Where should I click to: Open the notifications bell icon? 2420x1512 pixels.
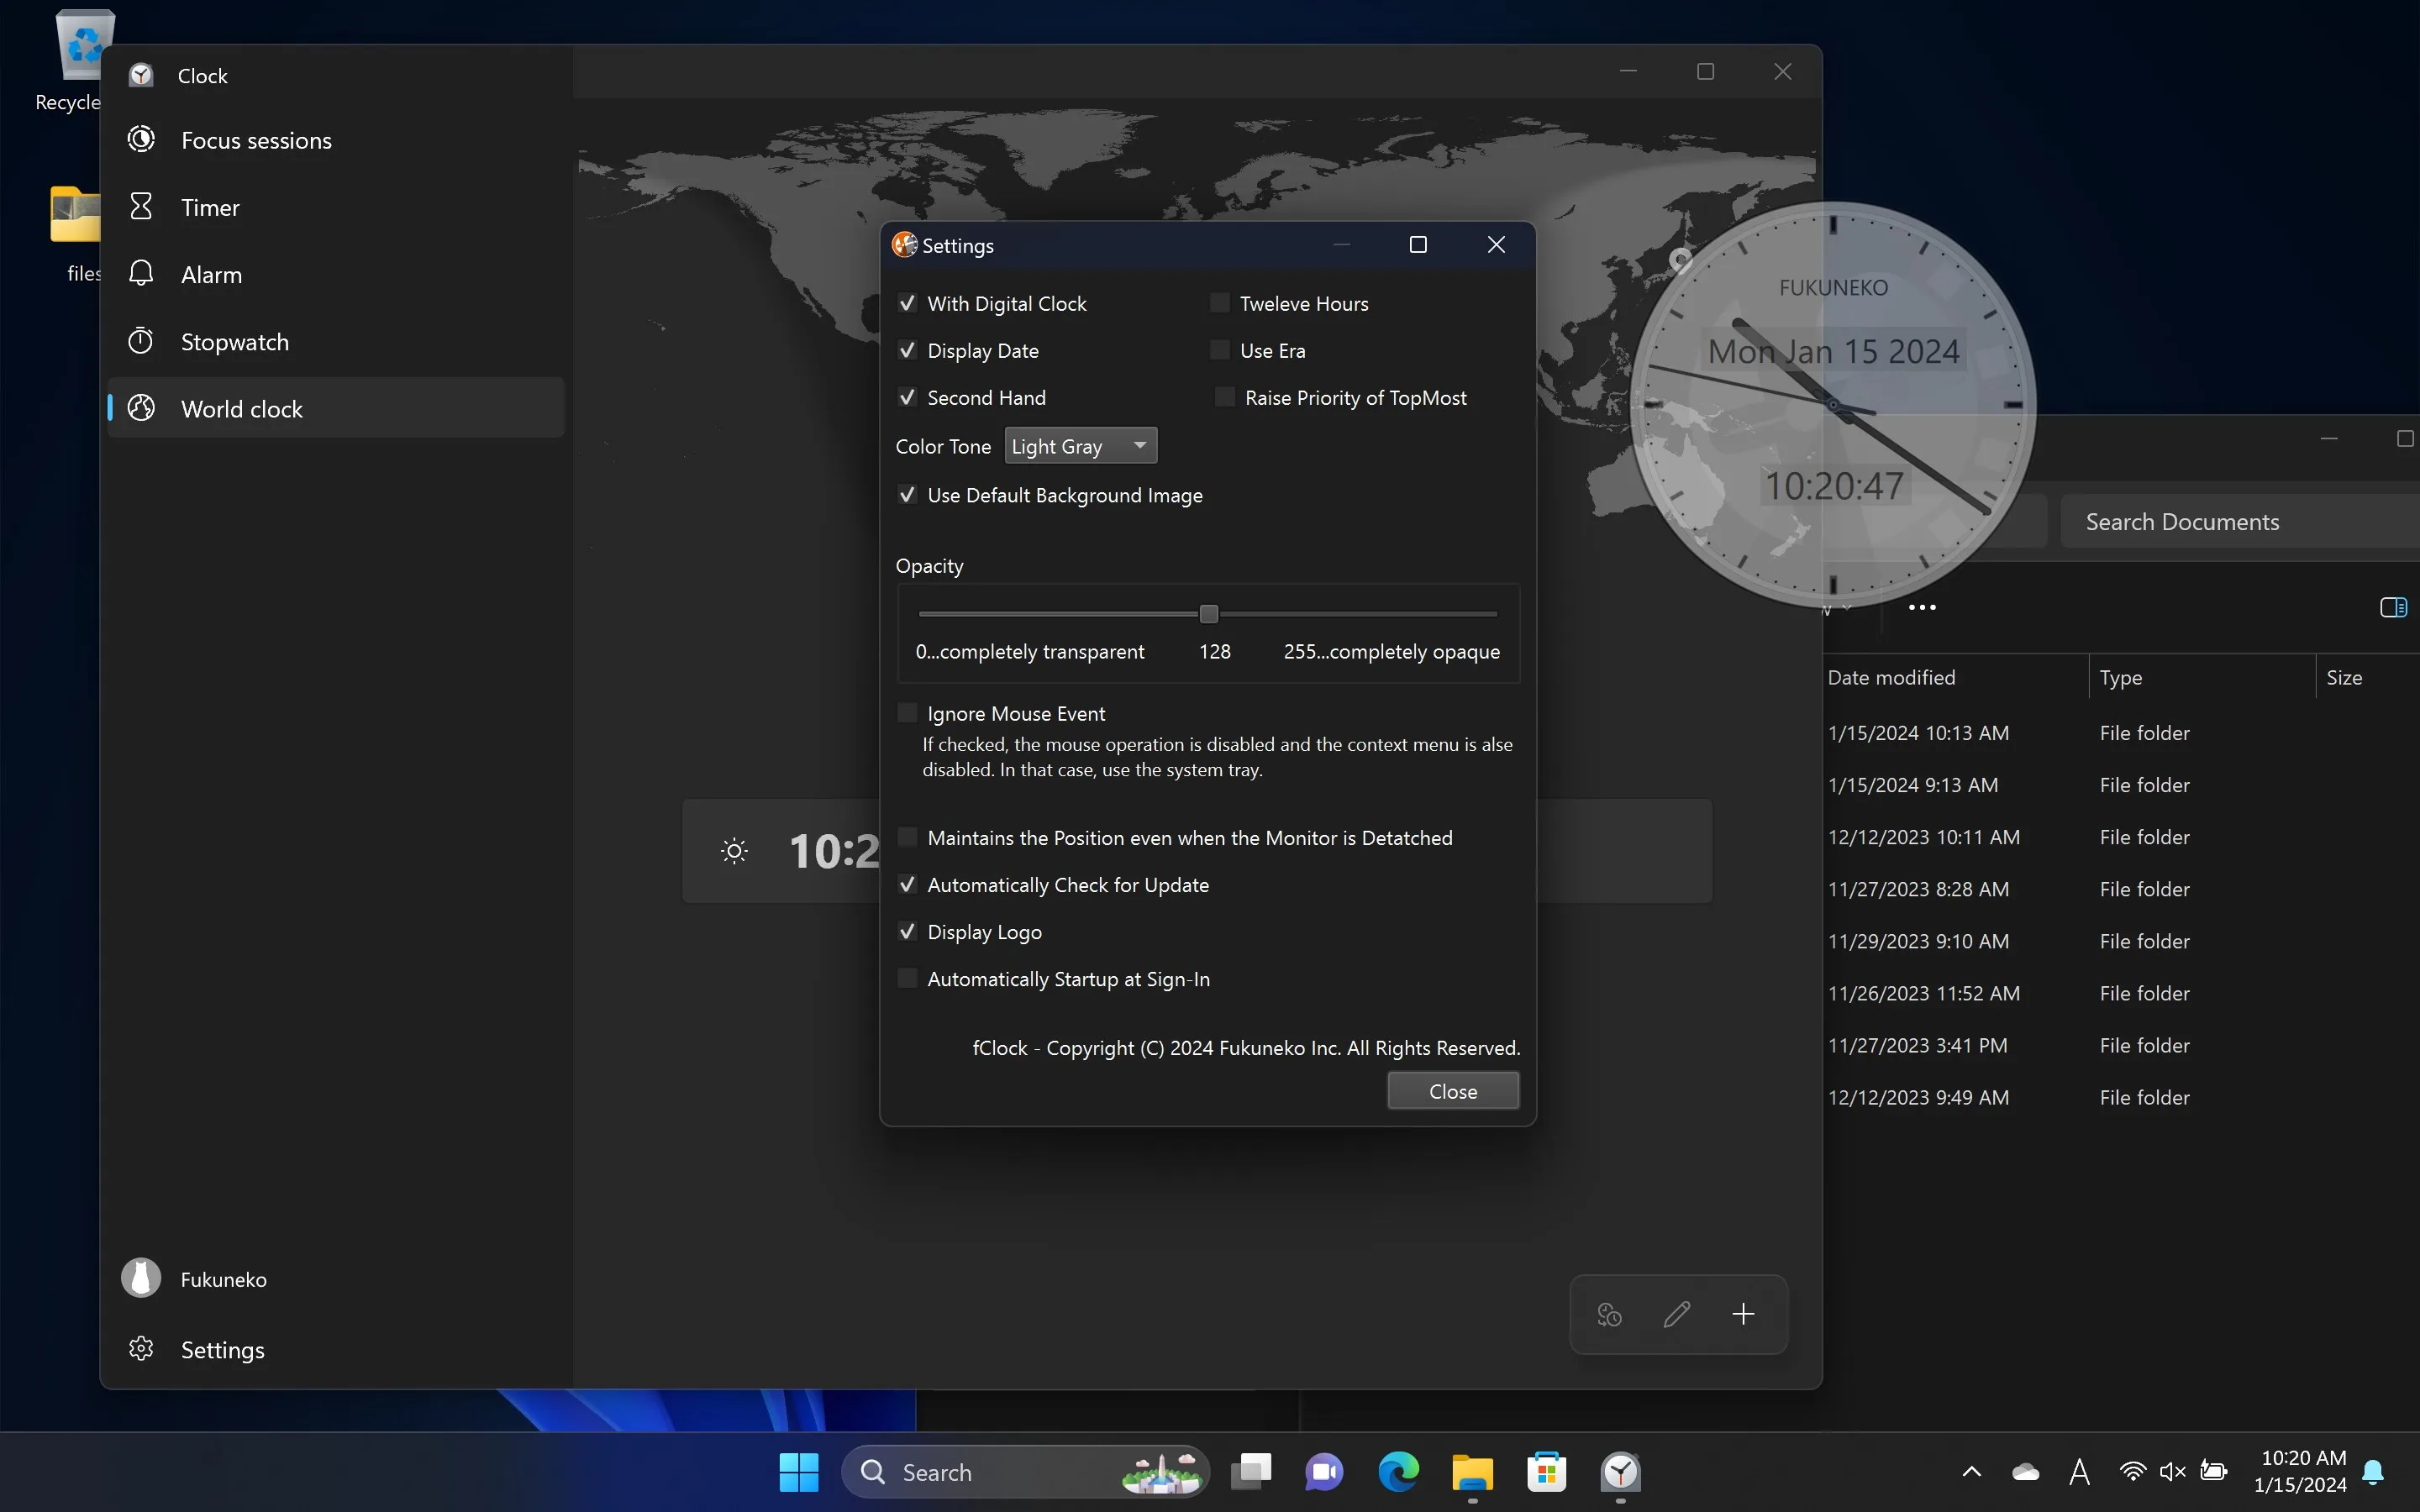point(2373,1472)
